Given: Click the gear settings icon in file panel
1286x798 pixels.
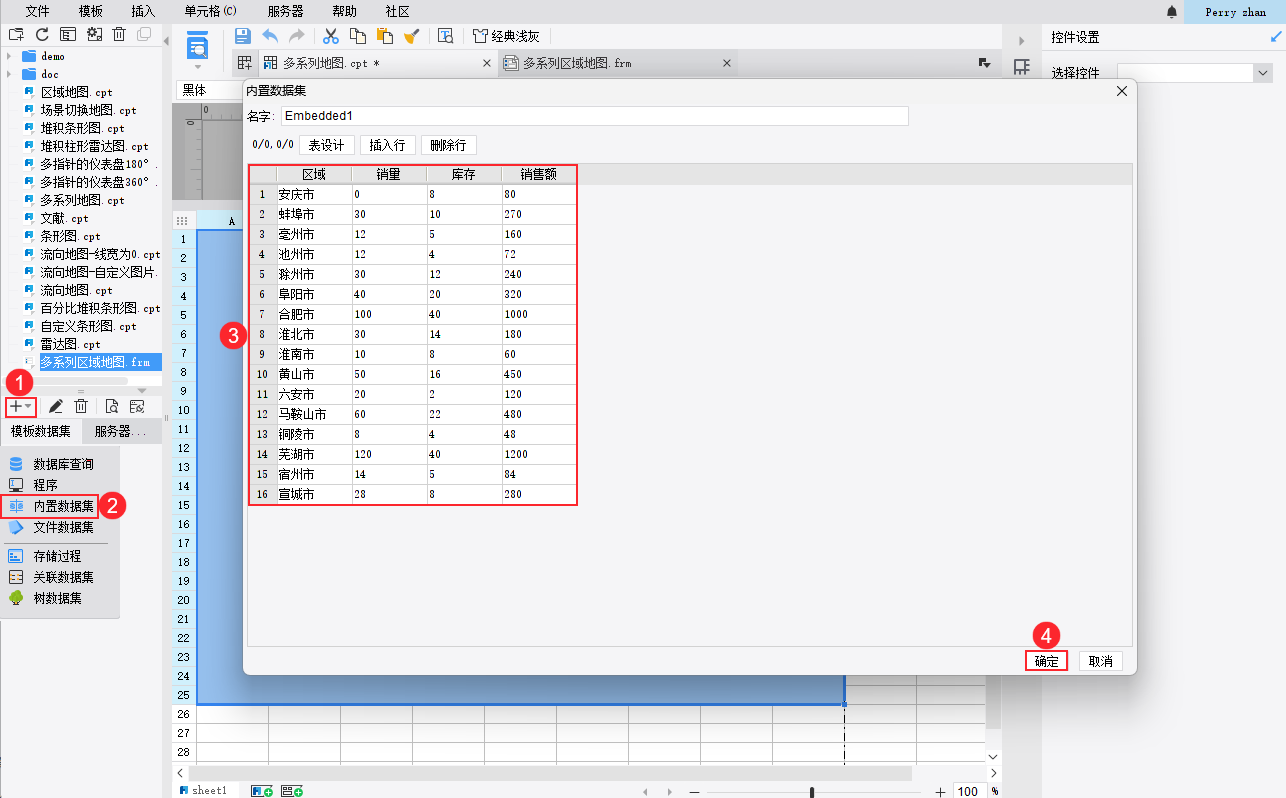Looking at the screenshot, I should (x=94, y=34).
